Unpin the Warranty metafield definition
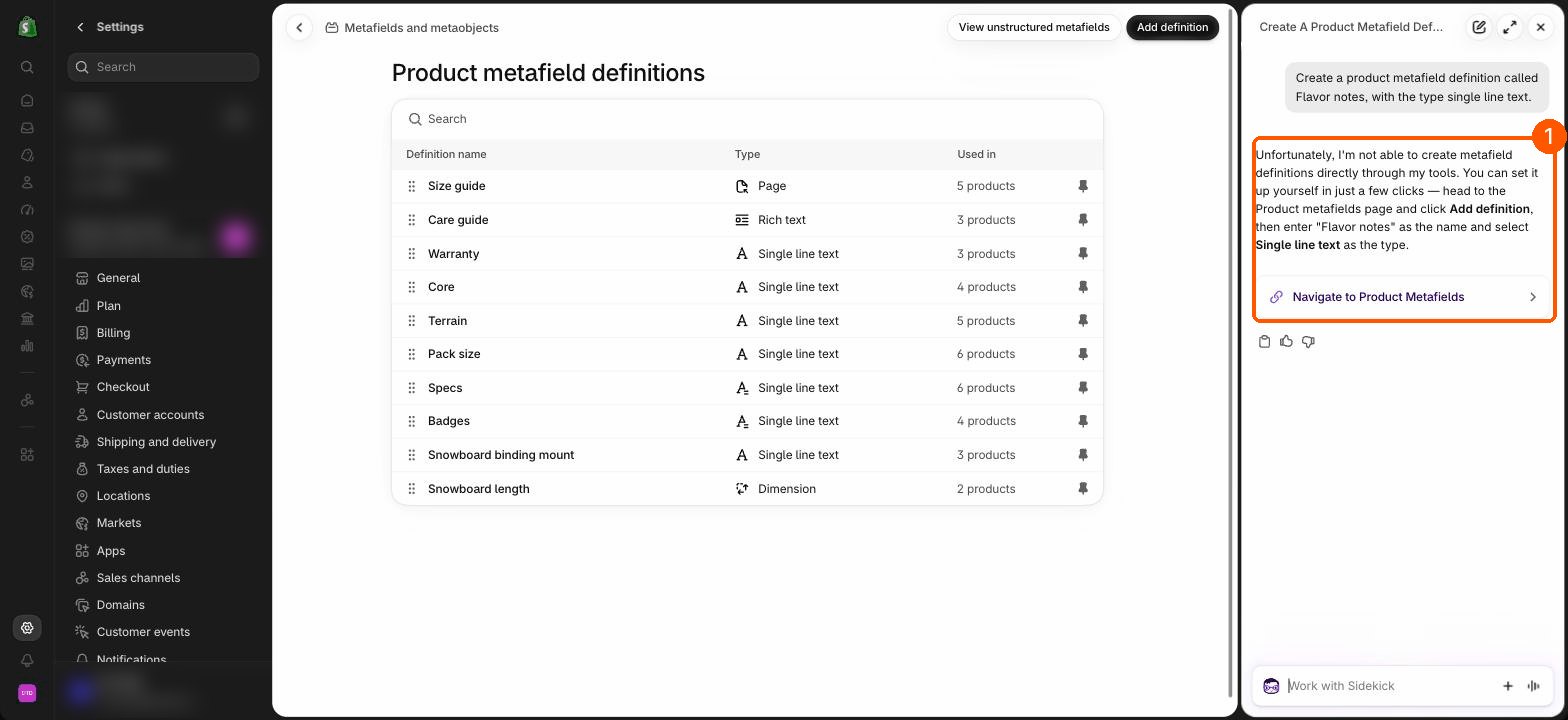Screen dimensions: 1568x720 pyautogui.click(x=1083, y=254)
